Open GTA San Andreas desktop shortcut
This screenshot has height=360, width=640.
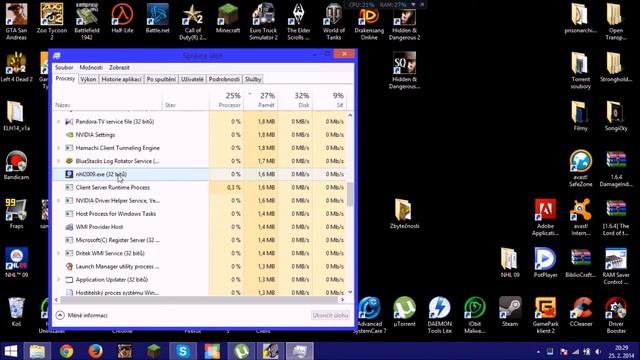click(16, 21)
